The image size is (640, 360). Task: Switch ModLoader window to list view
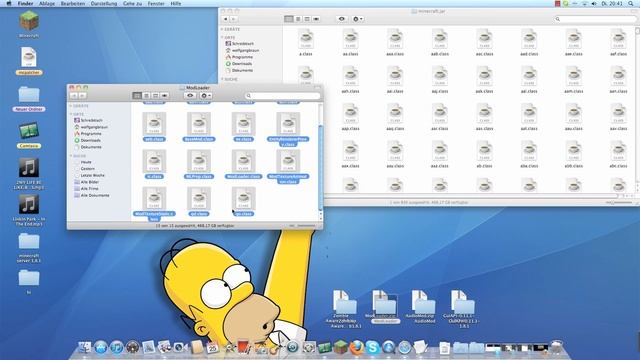coord(146,96)
